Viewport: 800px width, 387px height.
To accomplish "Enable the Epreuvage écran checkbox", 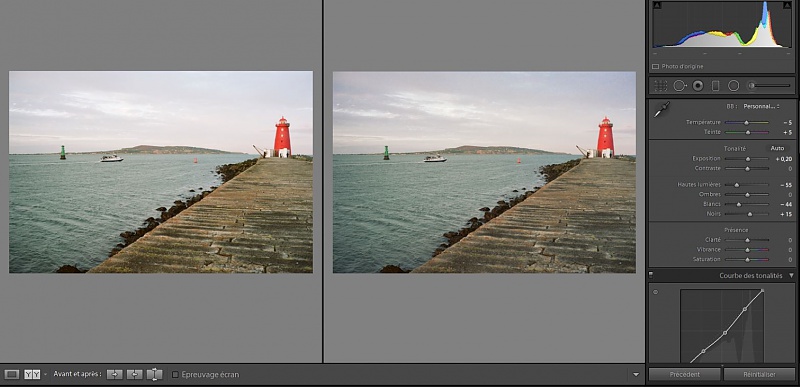I will [x=175, y=375].
